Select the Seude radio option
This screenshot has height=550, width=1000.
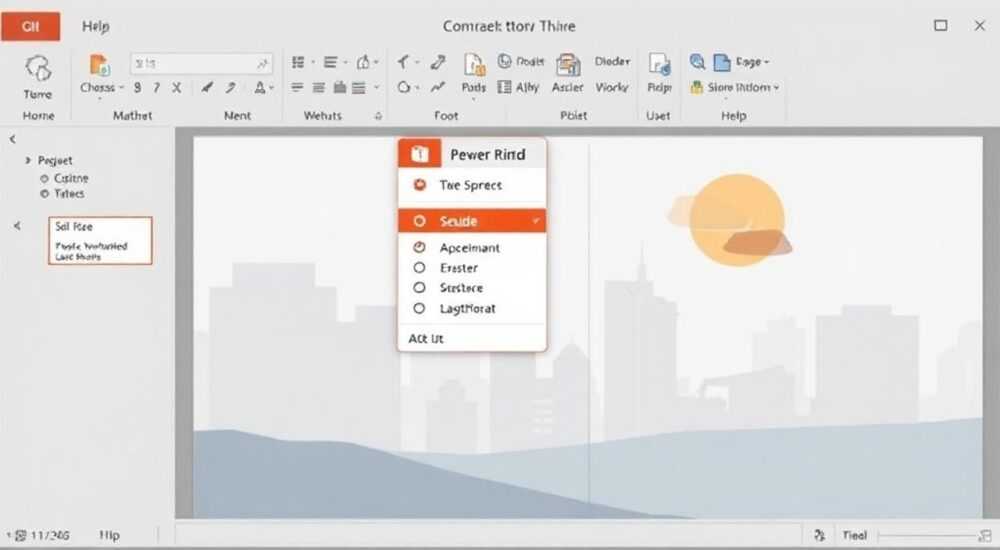pos(419,221)
